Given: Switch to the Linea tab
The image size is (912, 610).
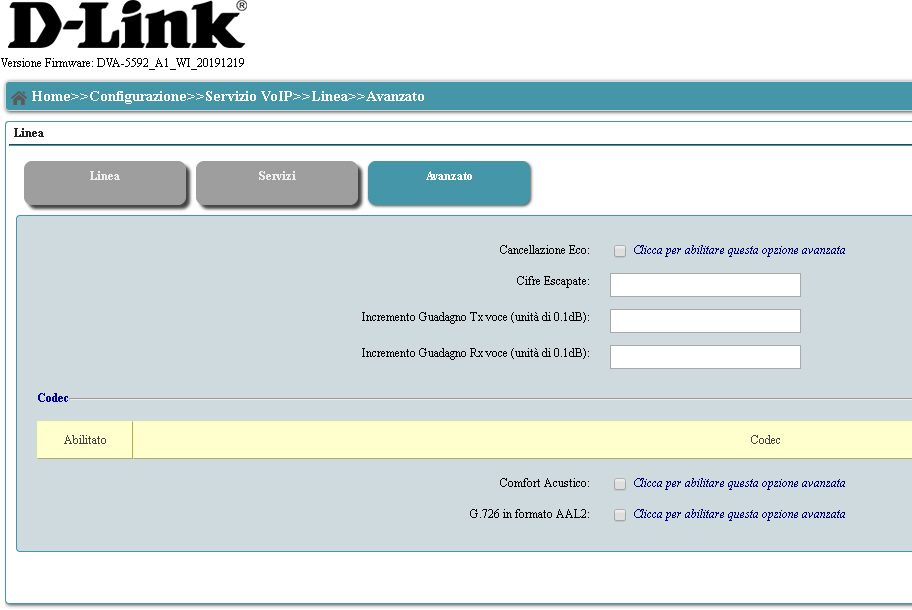Looking at the screenshot, I should click(x=105, y=183).
